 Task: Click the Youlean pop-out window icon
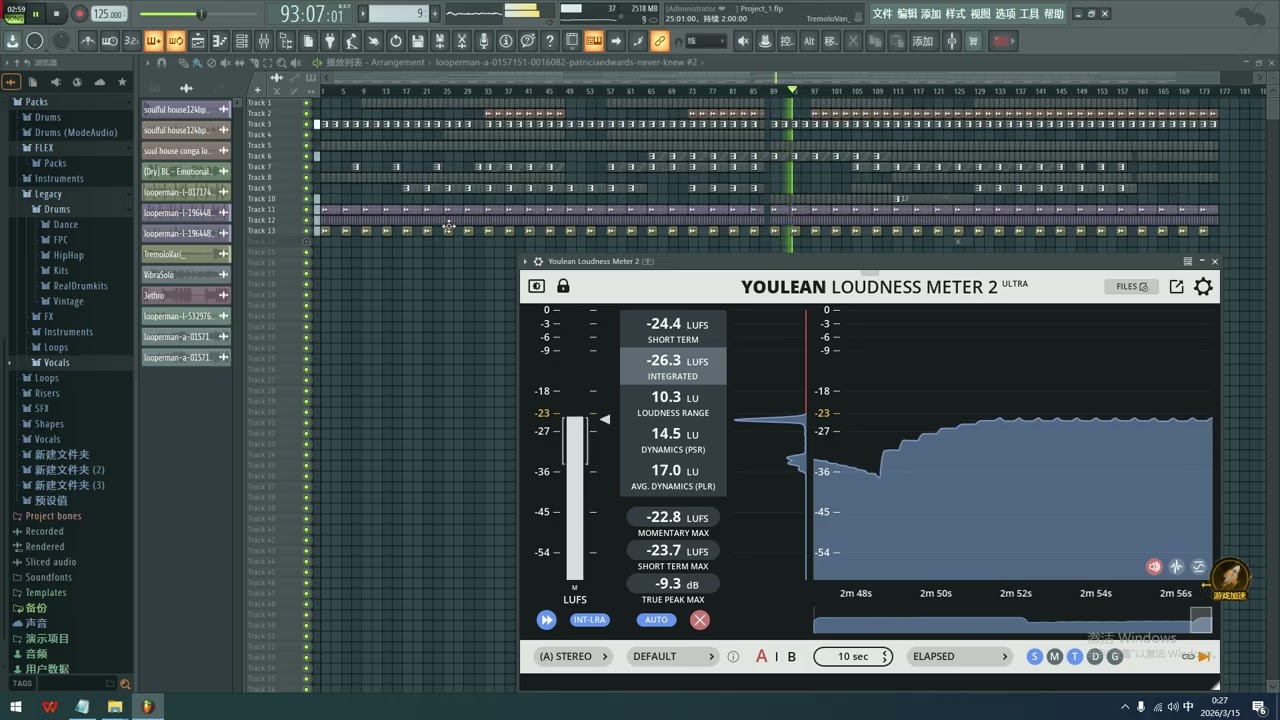[x=1176, y=287]
